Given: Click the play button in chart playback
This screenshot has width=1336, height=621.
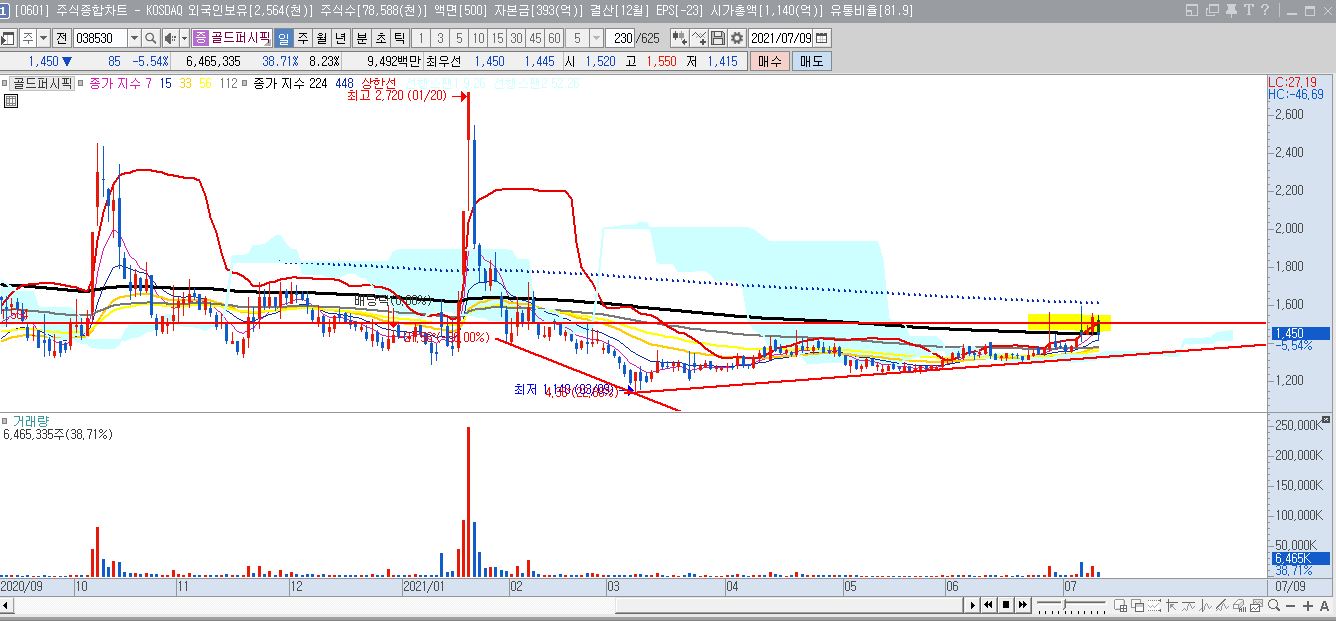Looking at the screenshot, I should click(973, 605).
